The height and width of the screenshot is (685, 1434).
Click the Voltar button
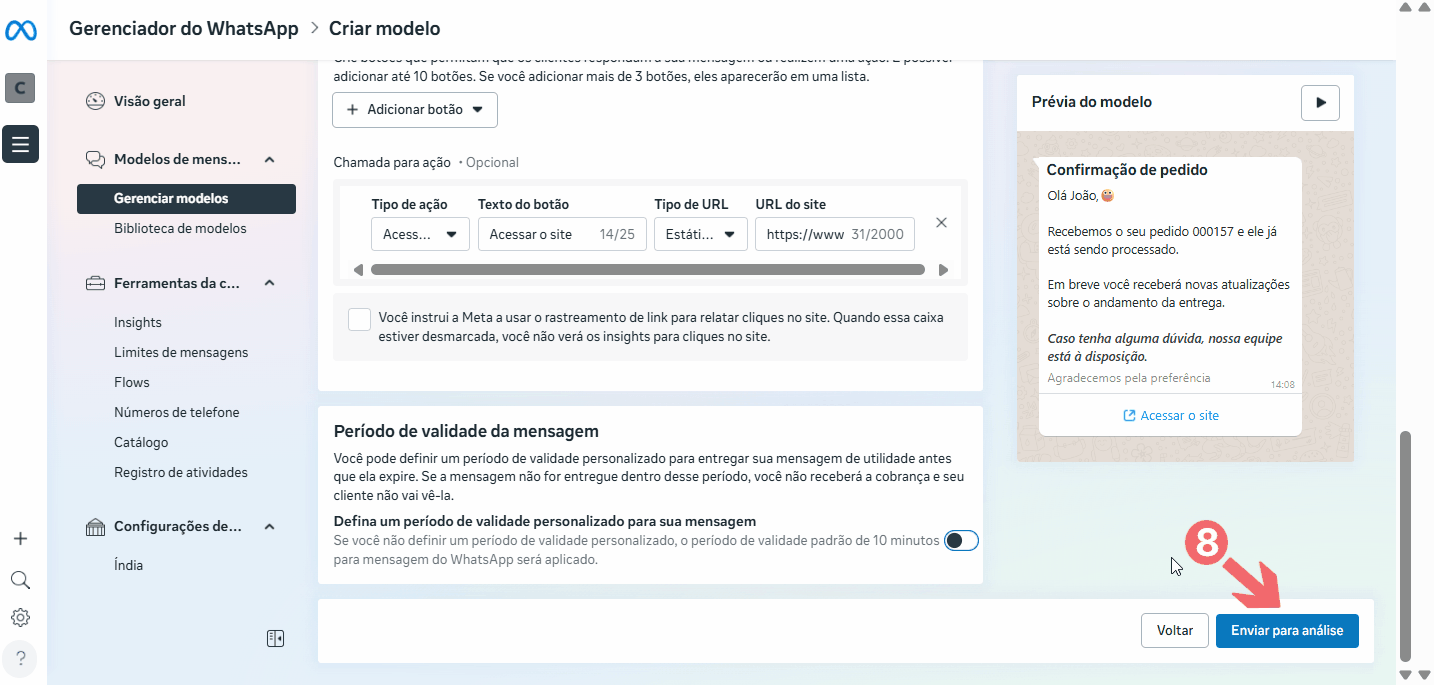click(1174, 631)
